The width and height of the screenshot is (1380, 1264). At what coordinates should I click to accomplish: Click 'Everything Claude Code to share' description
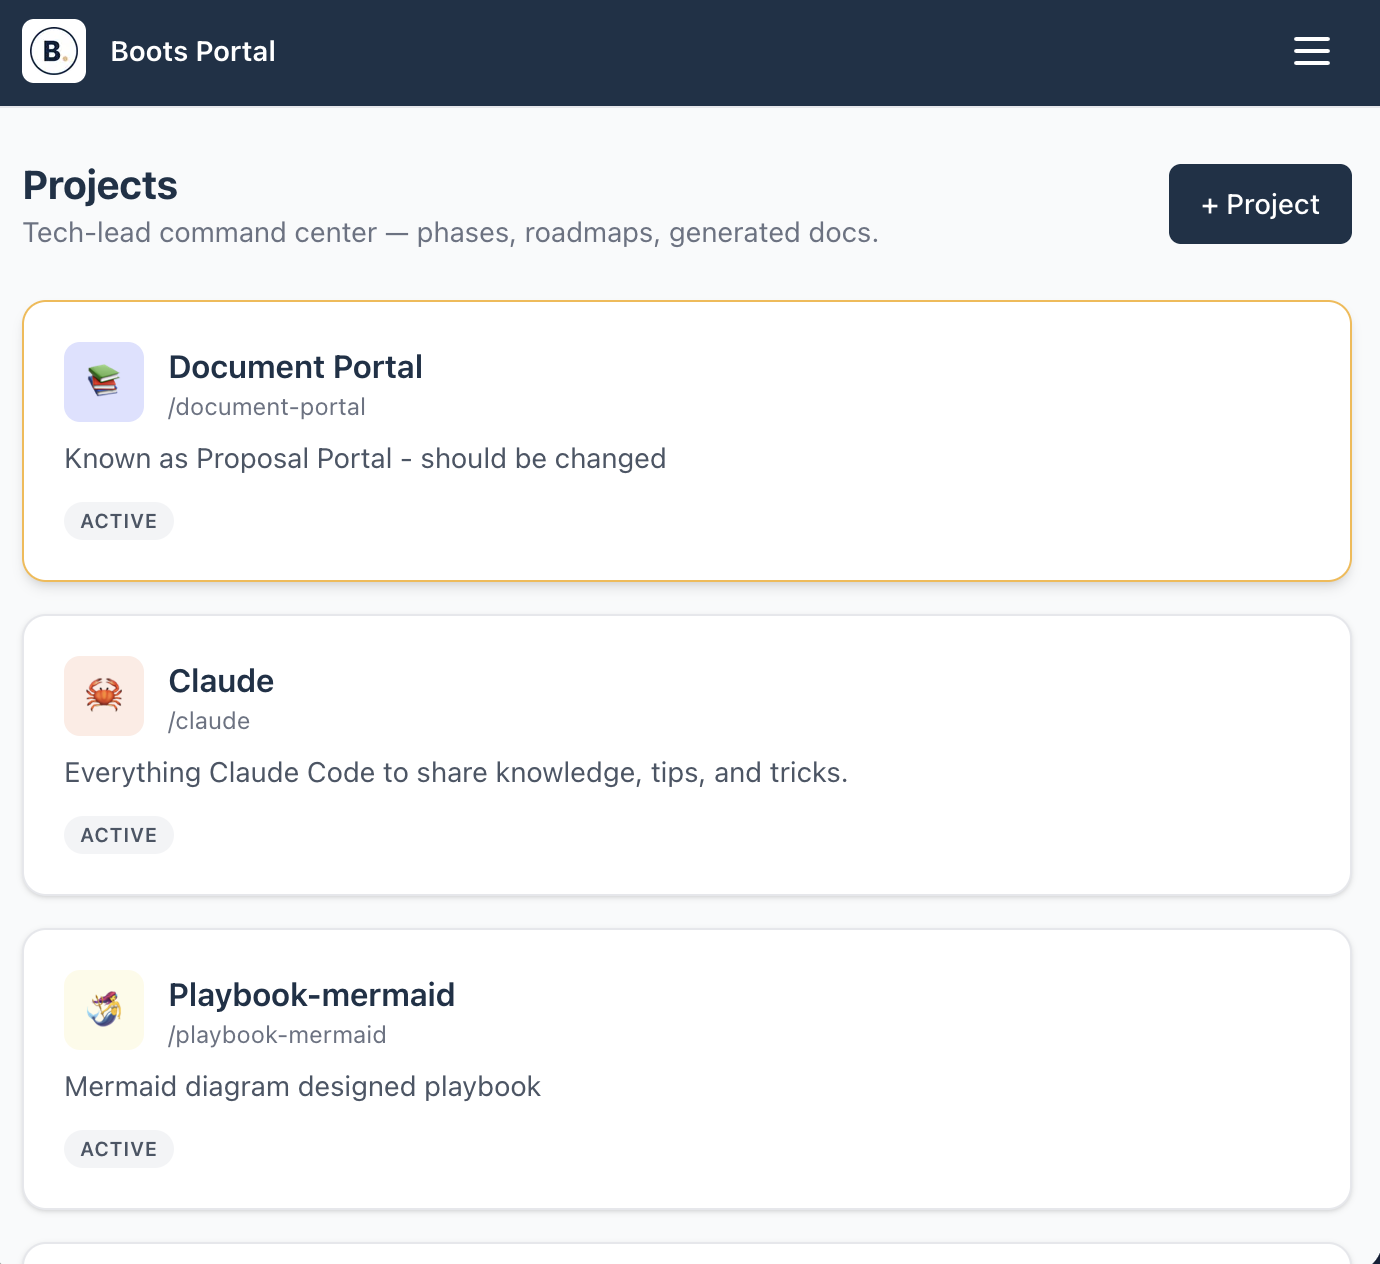coord(456,773)
